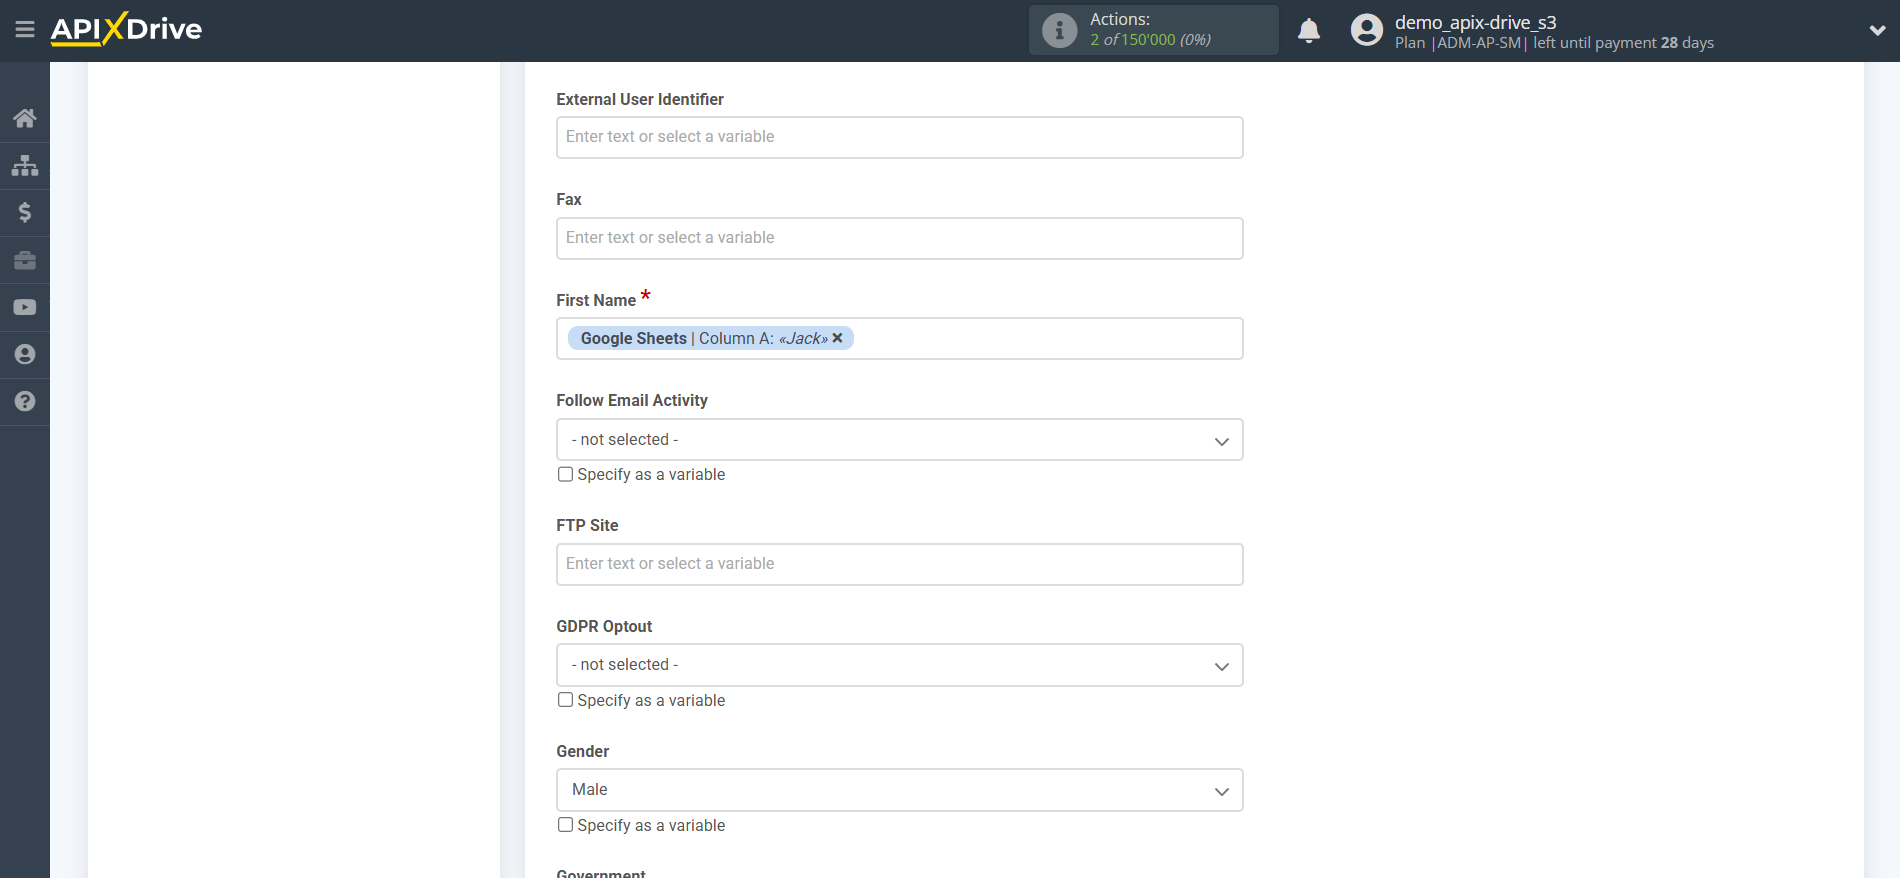Click the External User Identifier field

point(899,137)
